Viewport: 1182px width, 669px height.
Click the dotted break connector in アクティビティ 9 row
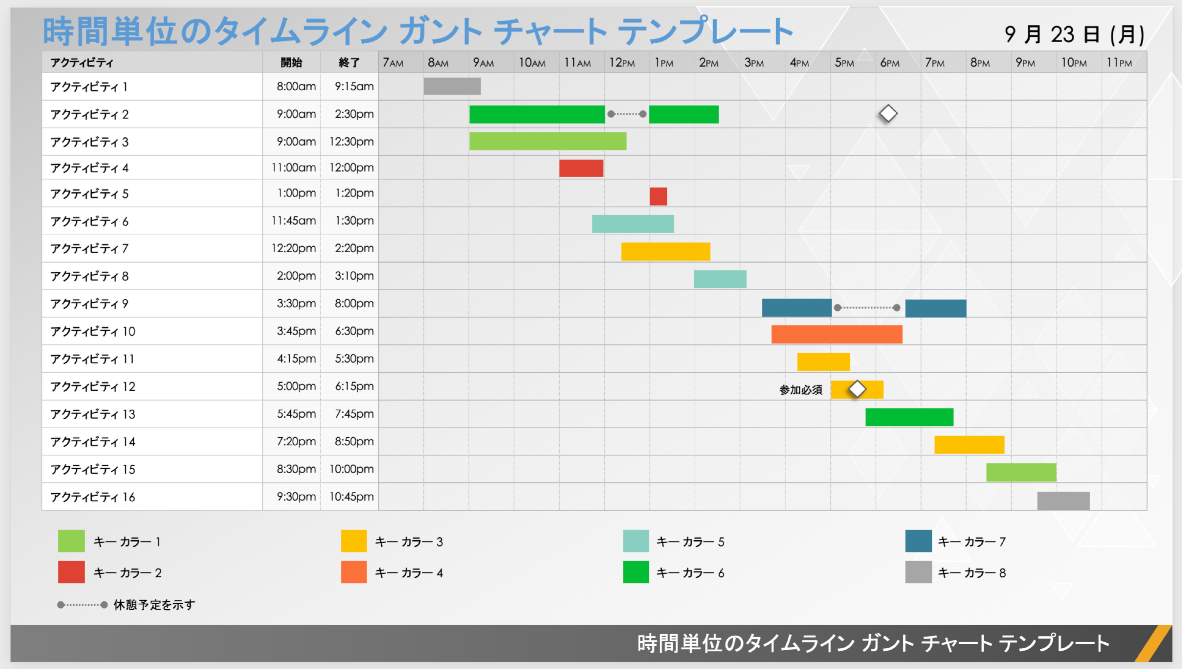click(867, 308)
